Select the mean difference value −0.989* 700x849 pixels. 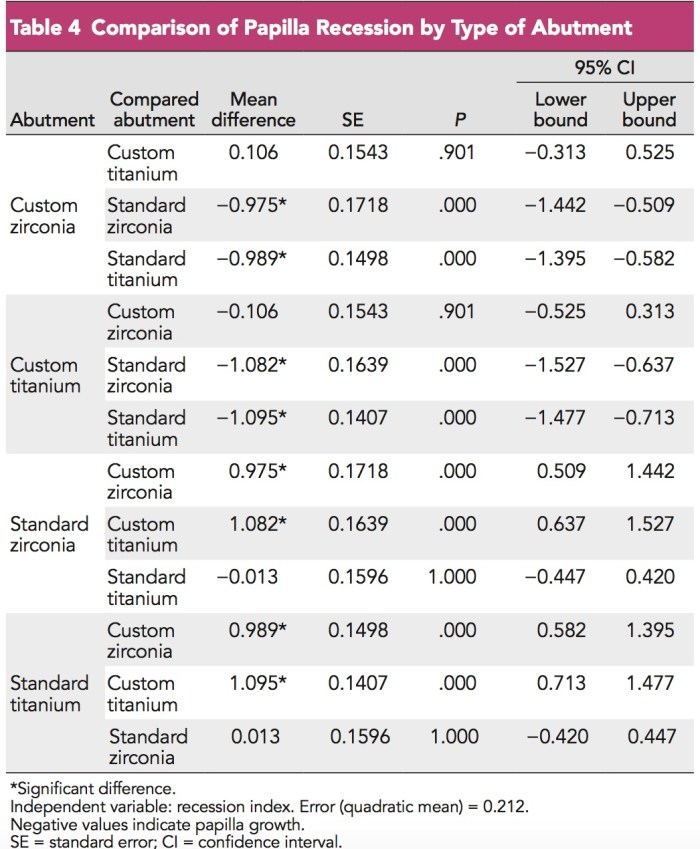coord(252,258)
